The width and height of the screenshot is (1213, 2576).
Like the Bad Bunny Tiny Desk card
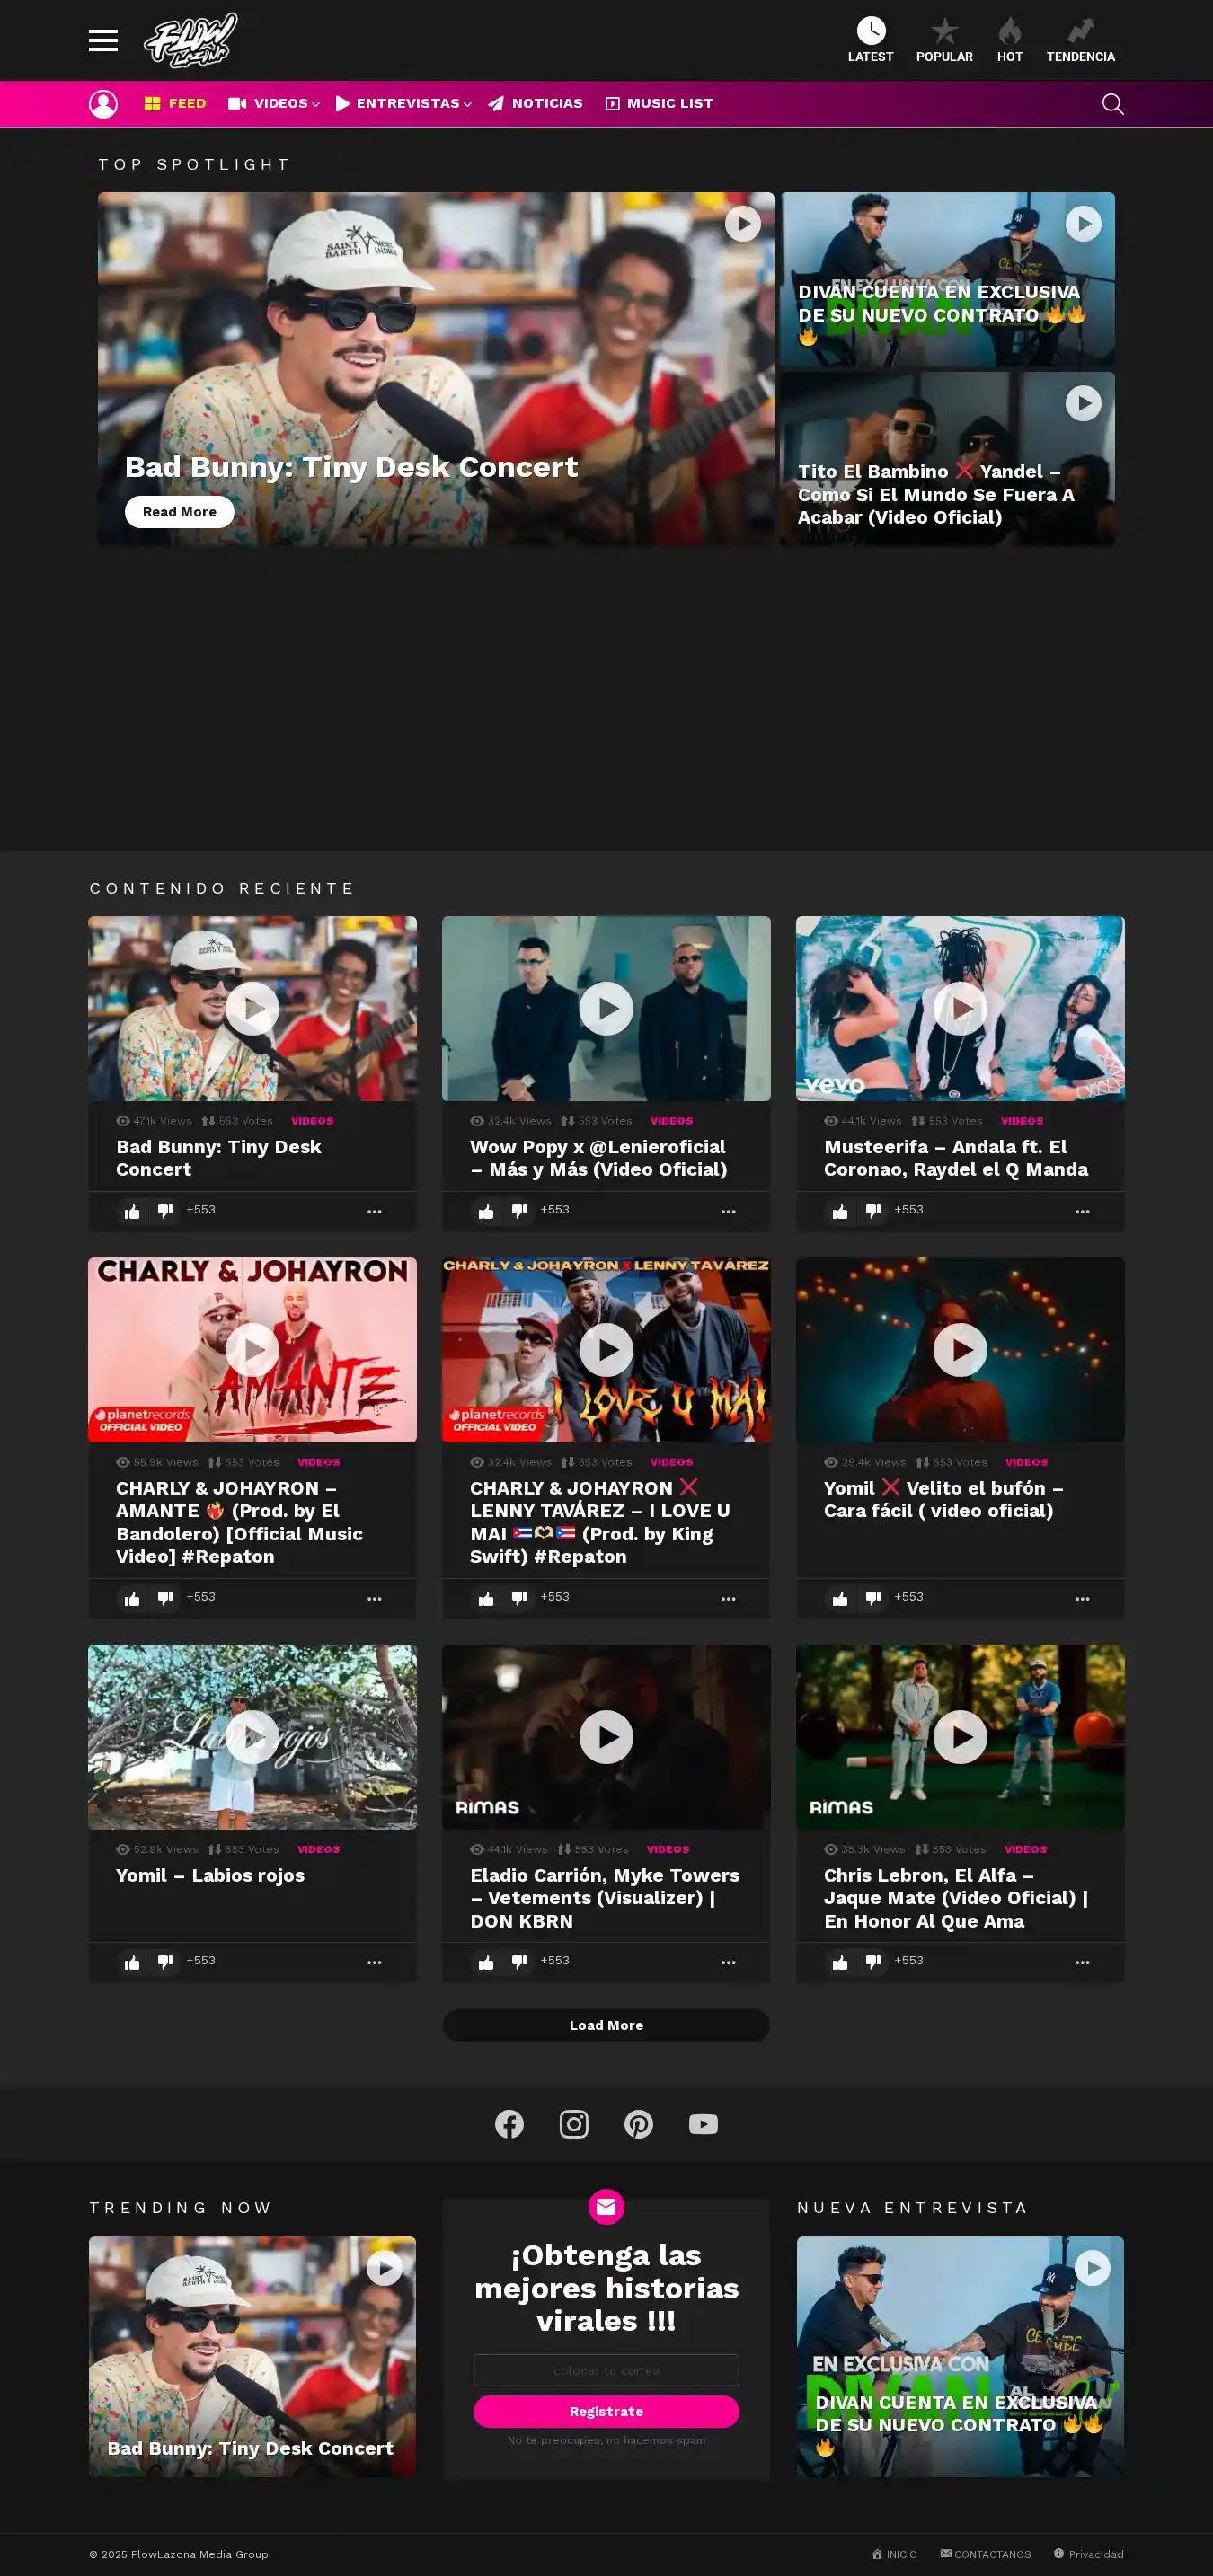[x=132, y=1211]
